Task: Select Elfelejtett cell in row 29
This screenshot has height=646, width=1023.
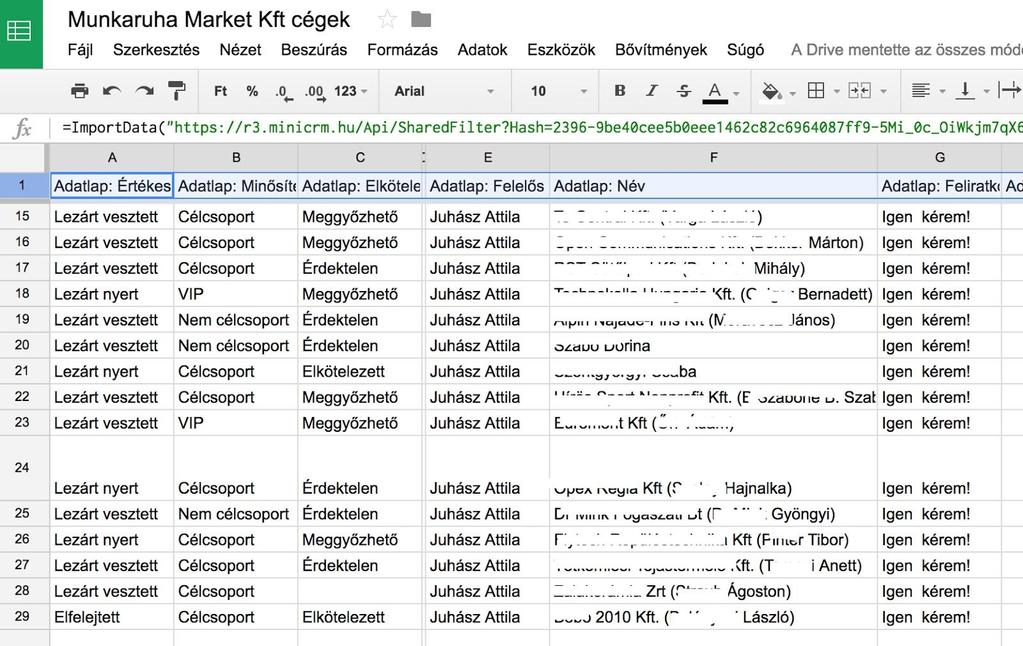Action: (112, 617)
